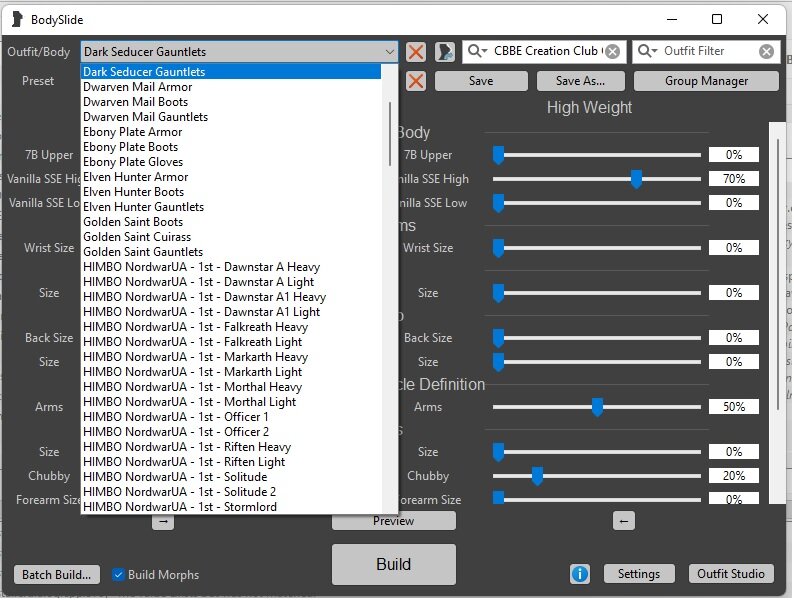Pick HIMBO NordwarUA 1st - Solitude entry
The width and height of the screenshot is (794, 602).
(x=231, y=477)
